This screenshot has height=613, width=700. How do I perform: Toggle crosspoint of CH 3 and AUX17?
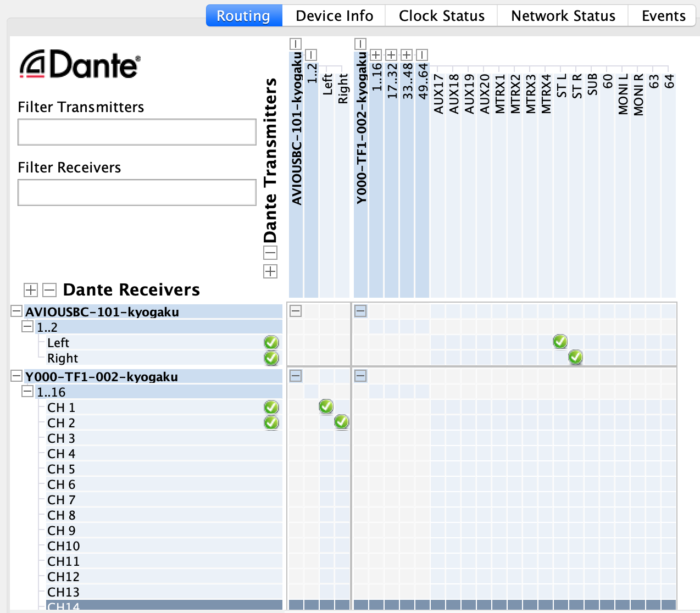click(x=438, y=438)
